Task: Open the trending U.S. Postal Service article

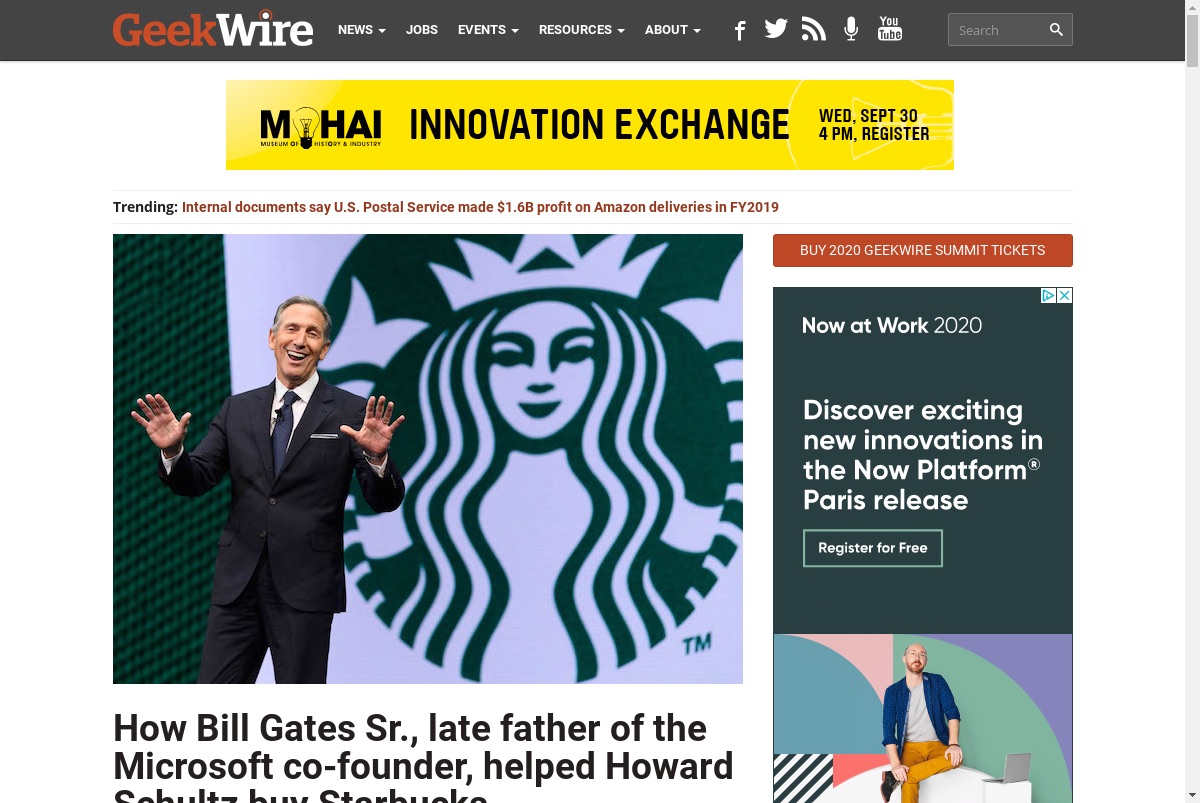Action: coord(480,207)
